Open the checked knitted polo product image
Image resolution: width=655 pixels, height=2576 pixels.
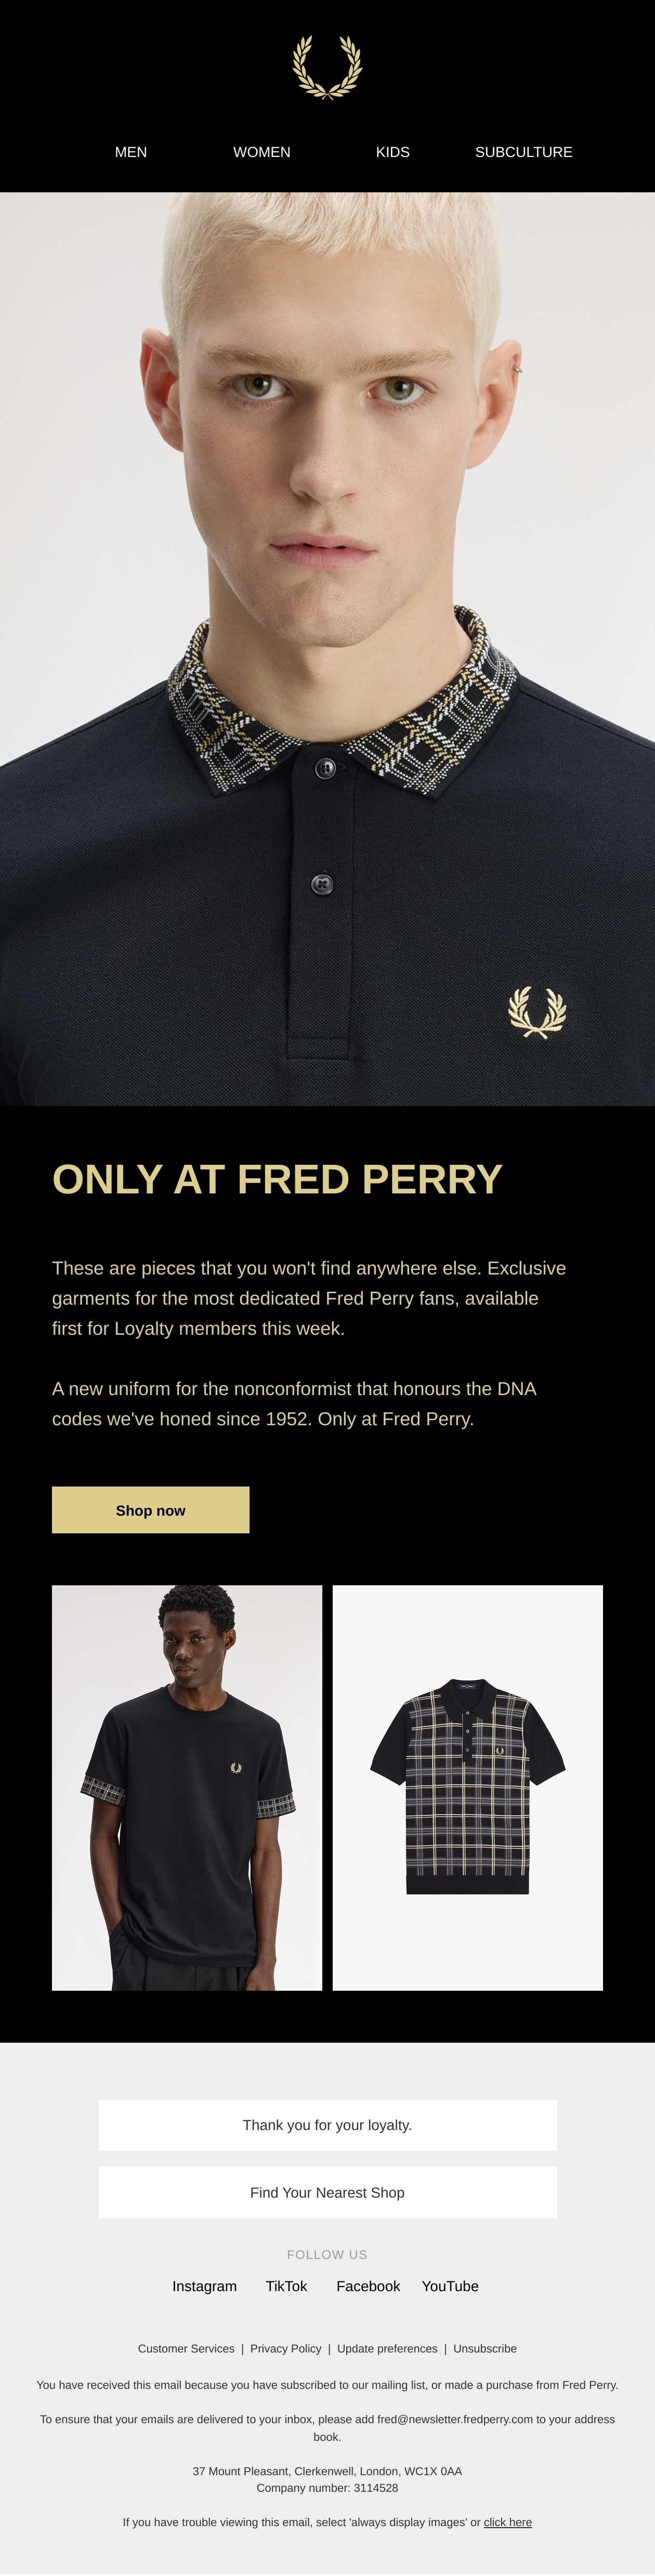click(x=468, y=1787)
